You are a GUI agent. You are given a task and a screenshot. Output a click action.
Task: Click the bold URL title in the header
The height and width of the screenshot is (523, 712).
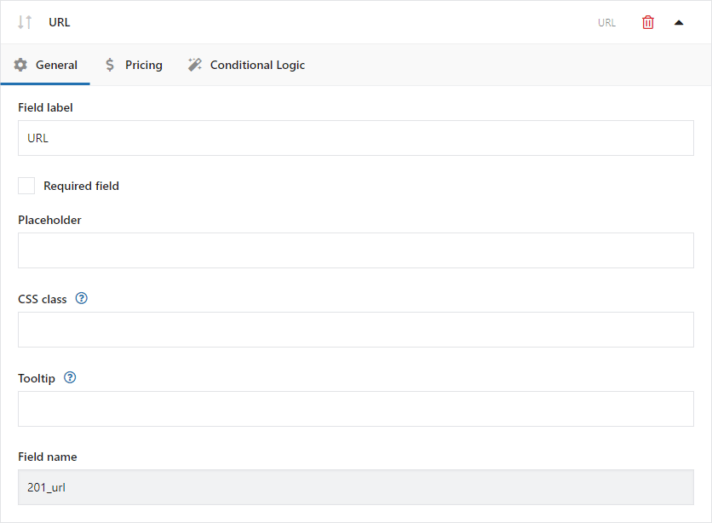[x=59, y=22]
